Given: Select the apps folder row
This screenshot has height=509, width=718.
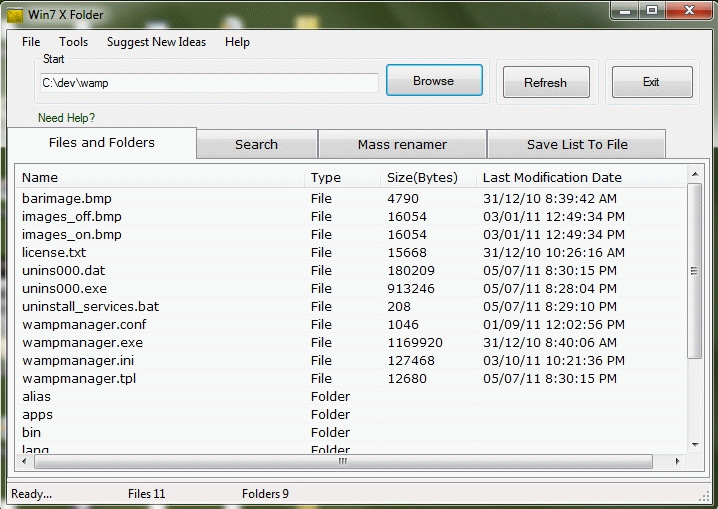Looking at the screenshot, I should 351,415.
